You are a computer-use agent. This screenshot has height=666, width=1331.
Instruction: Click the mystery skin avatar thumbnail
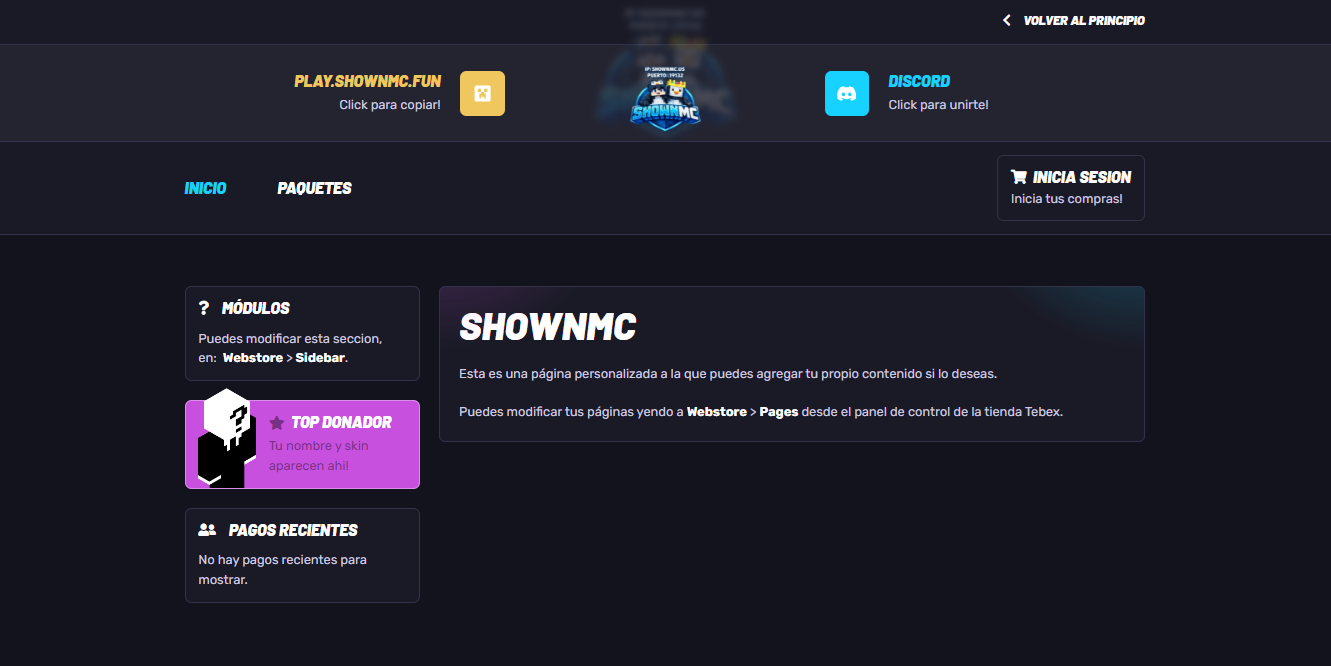[227, 438]
